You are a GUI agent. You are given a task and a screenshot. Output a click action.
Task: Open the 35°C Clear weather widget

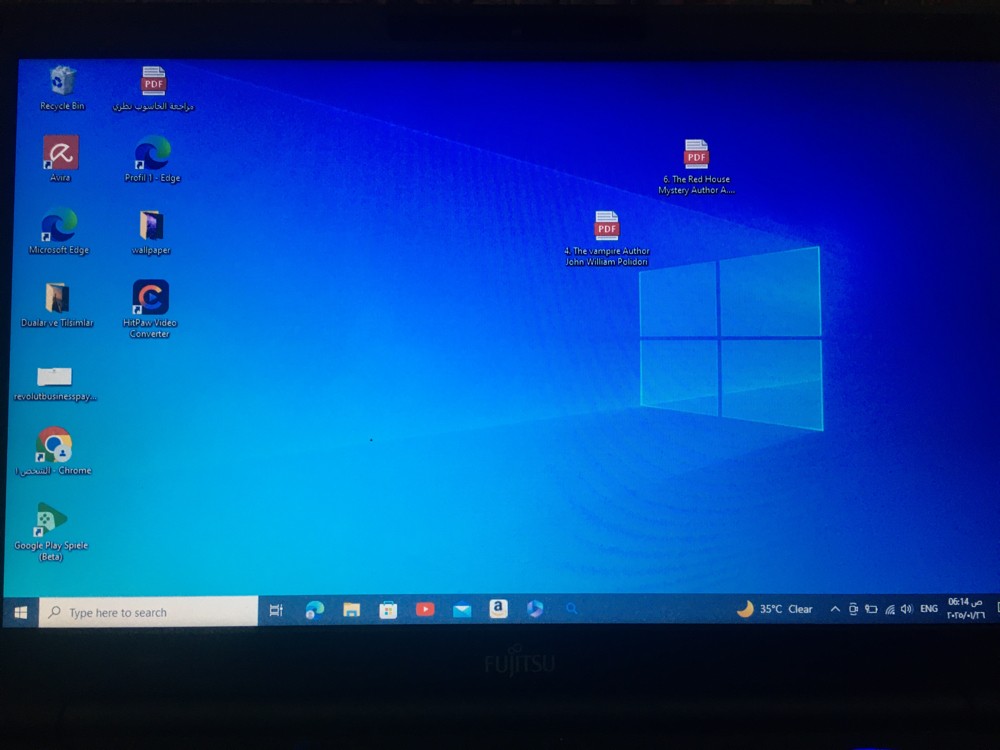[775, 609]
